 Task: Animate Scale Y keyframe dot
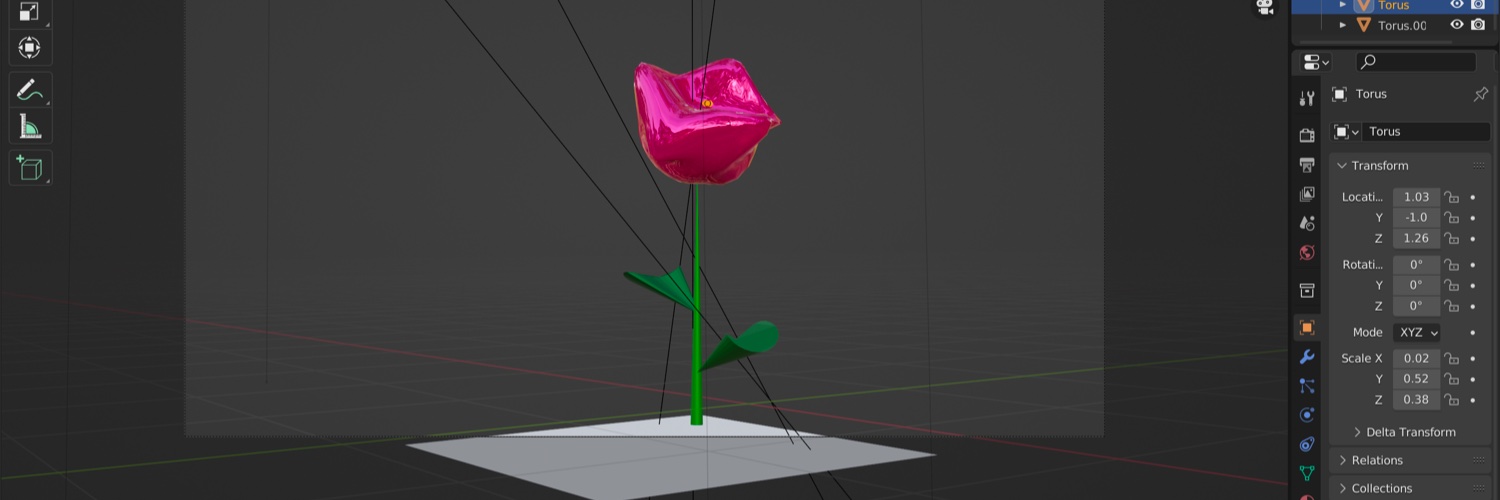[1473, 379]
